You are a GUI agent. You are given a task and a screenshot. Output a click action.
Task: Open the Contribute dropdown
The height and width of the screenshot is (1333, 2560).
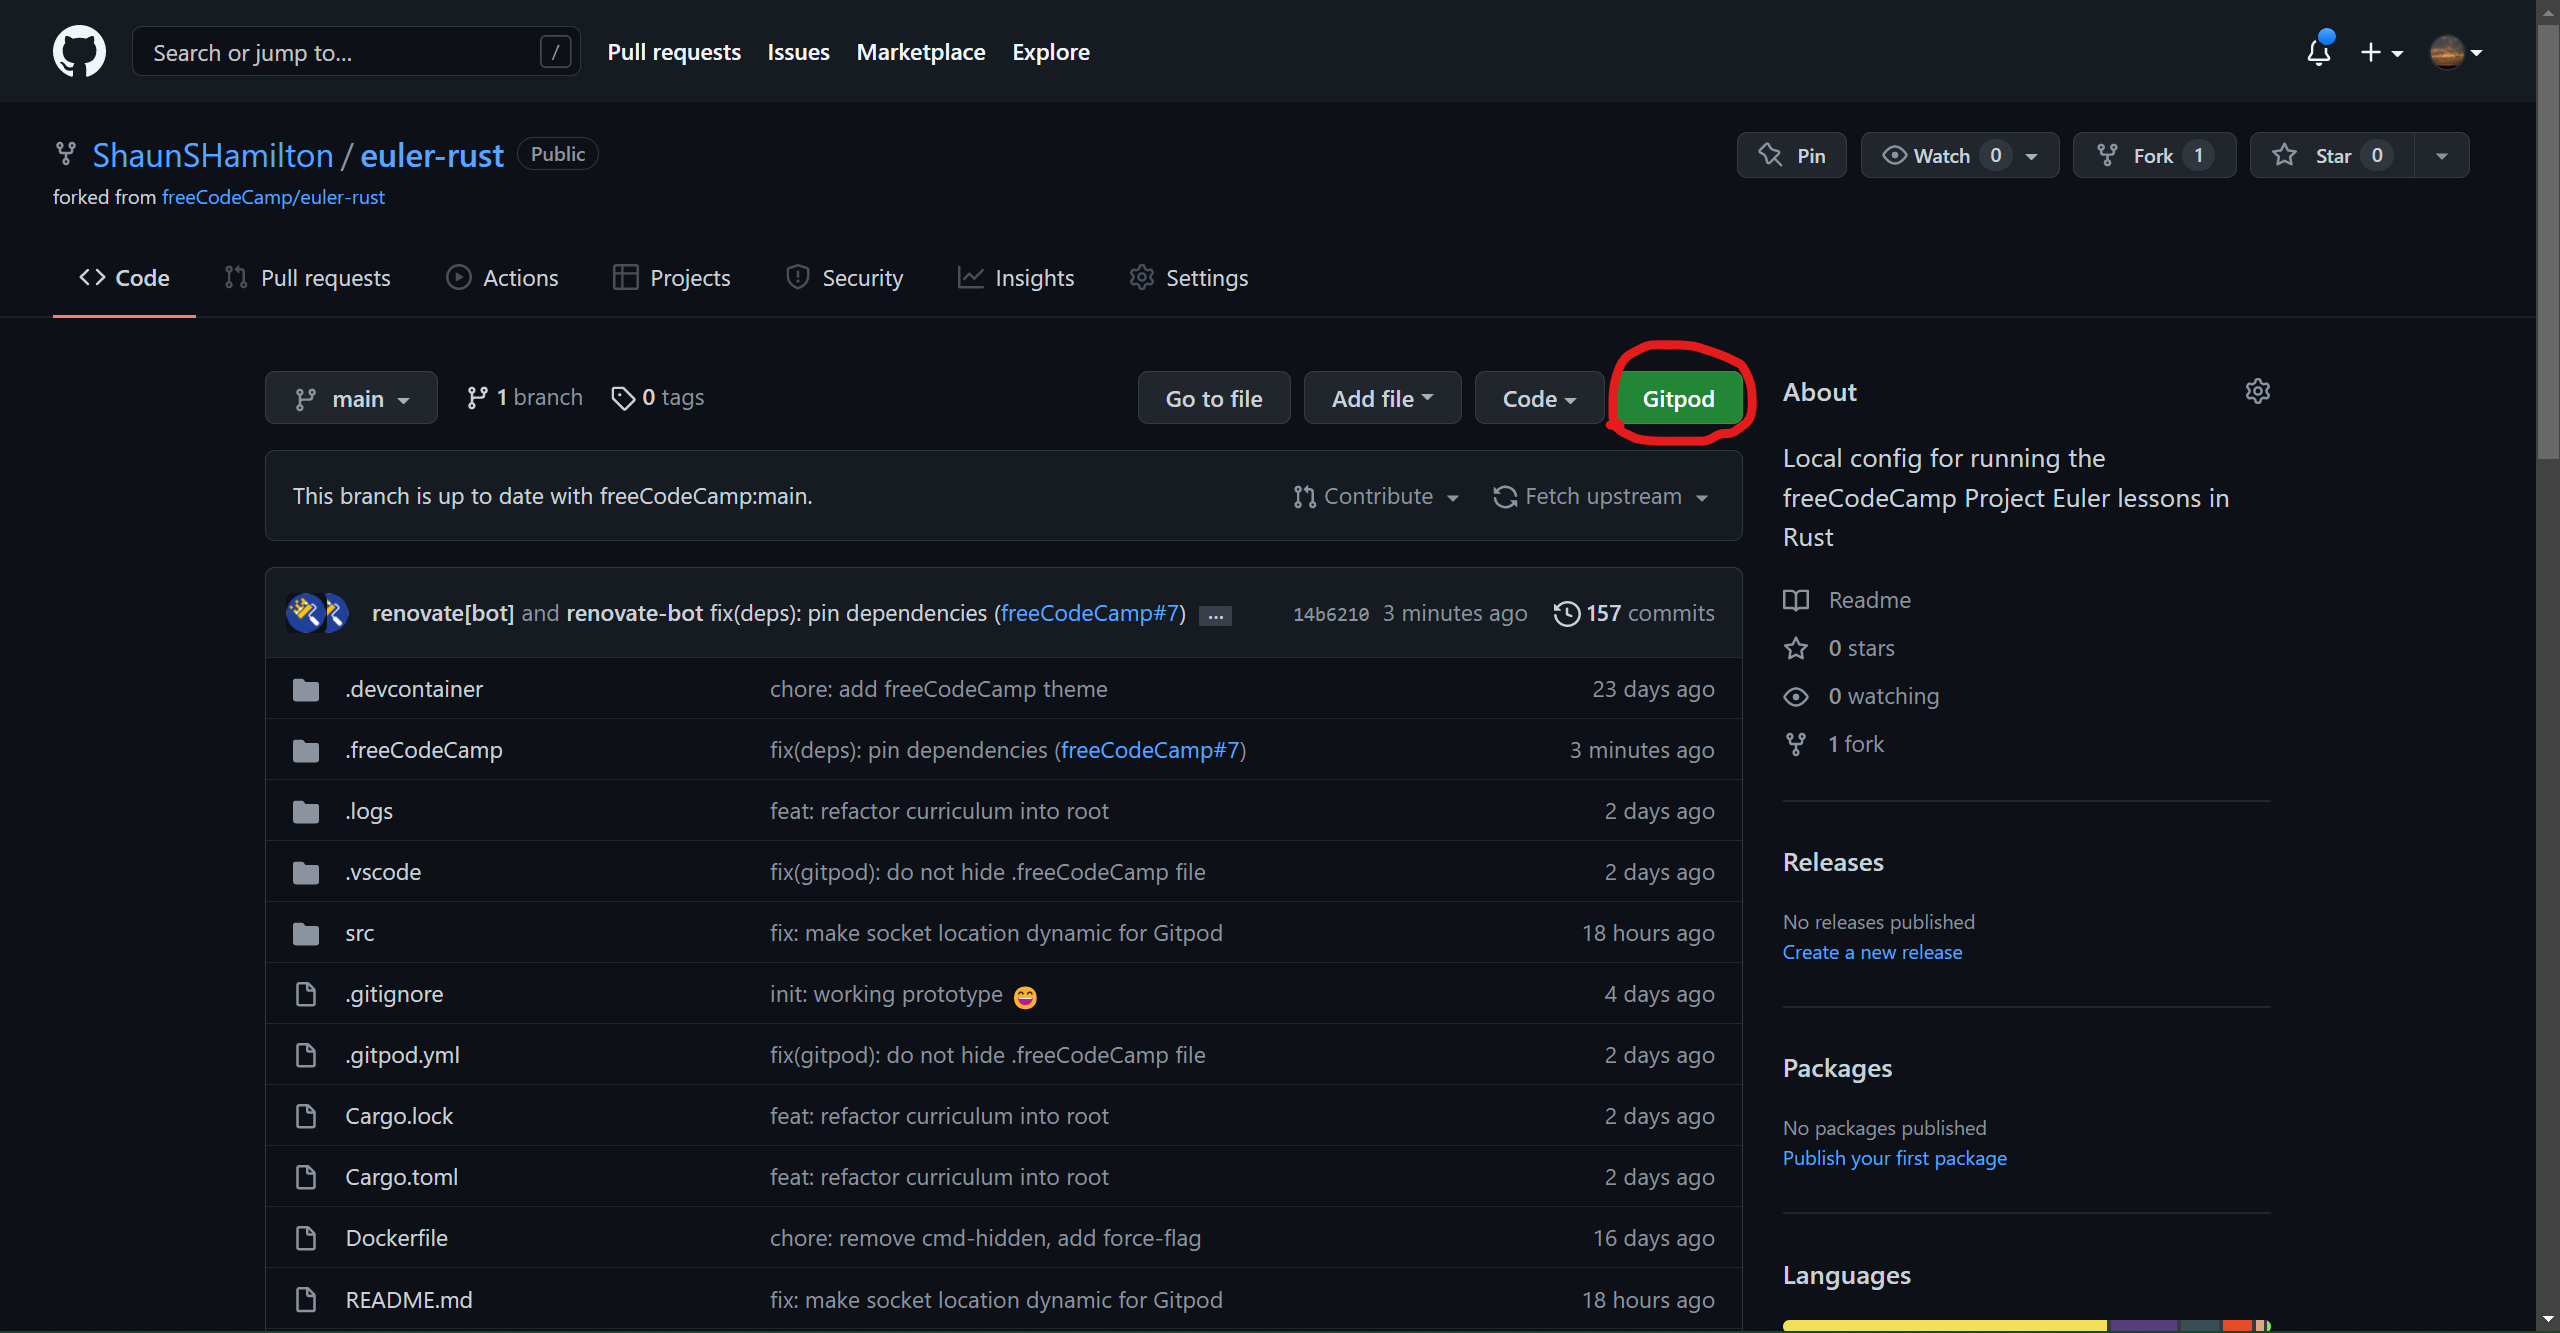[1376, 496]
